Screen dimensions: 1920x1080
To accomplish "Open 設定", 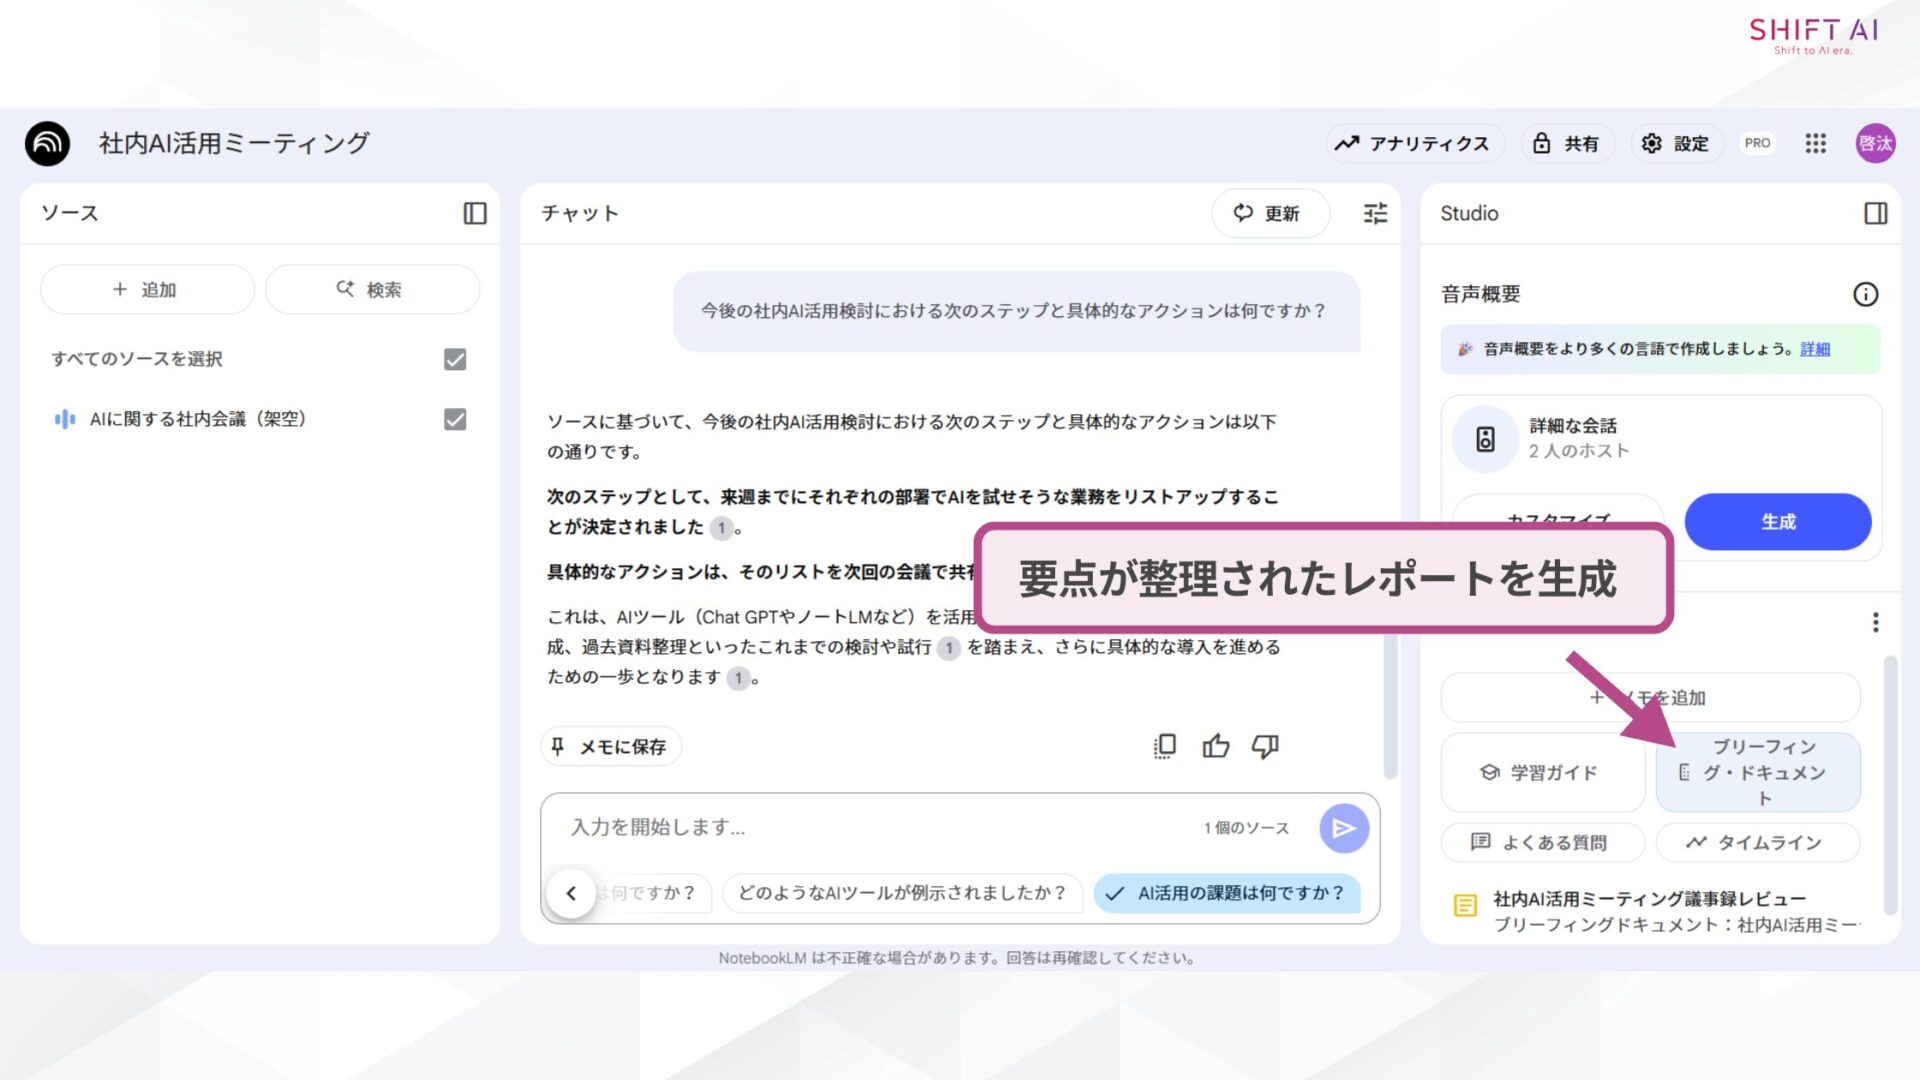I will (x=1676, y=143).
